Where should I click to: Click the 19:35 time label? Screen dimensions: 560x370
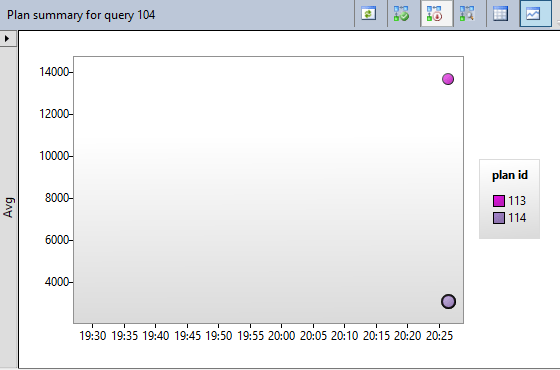click(124, 336)
